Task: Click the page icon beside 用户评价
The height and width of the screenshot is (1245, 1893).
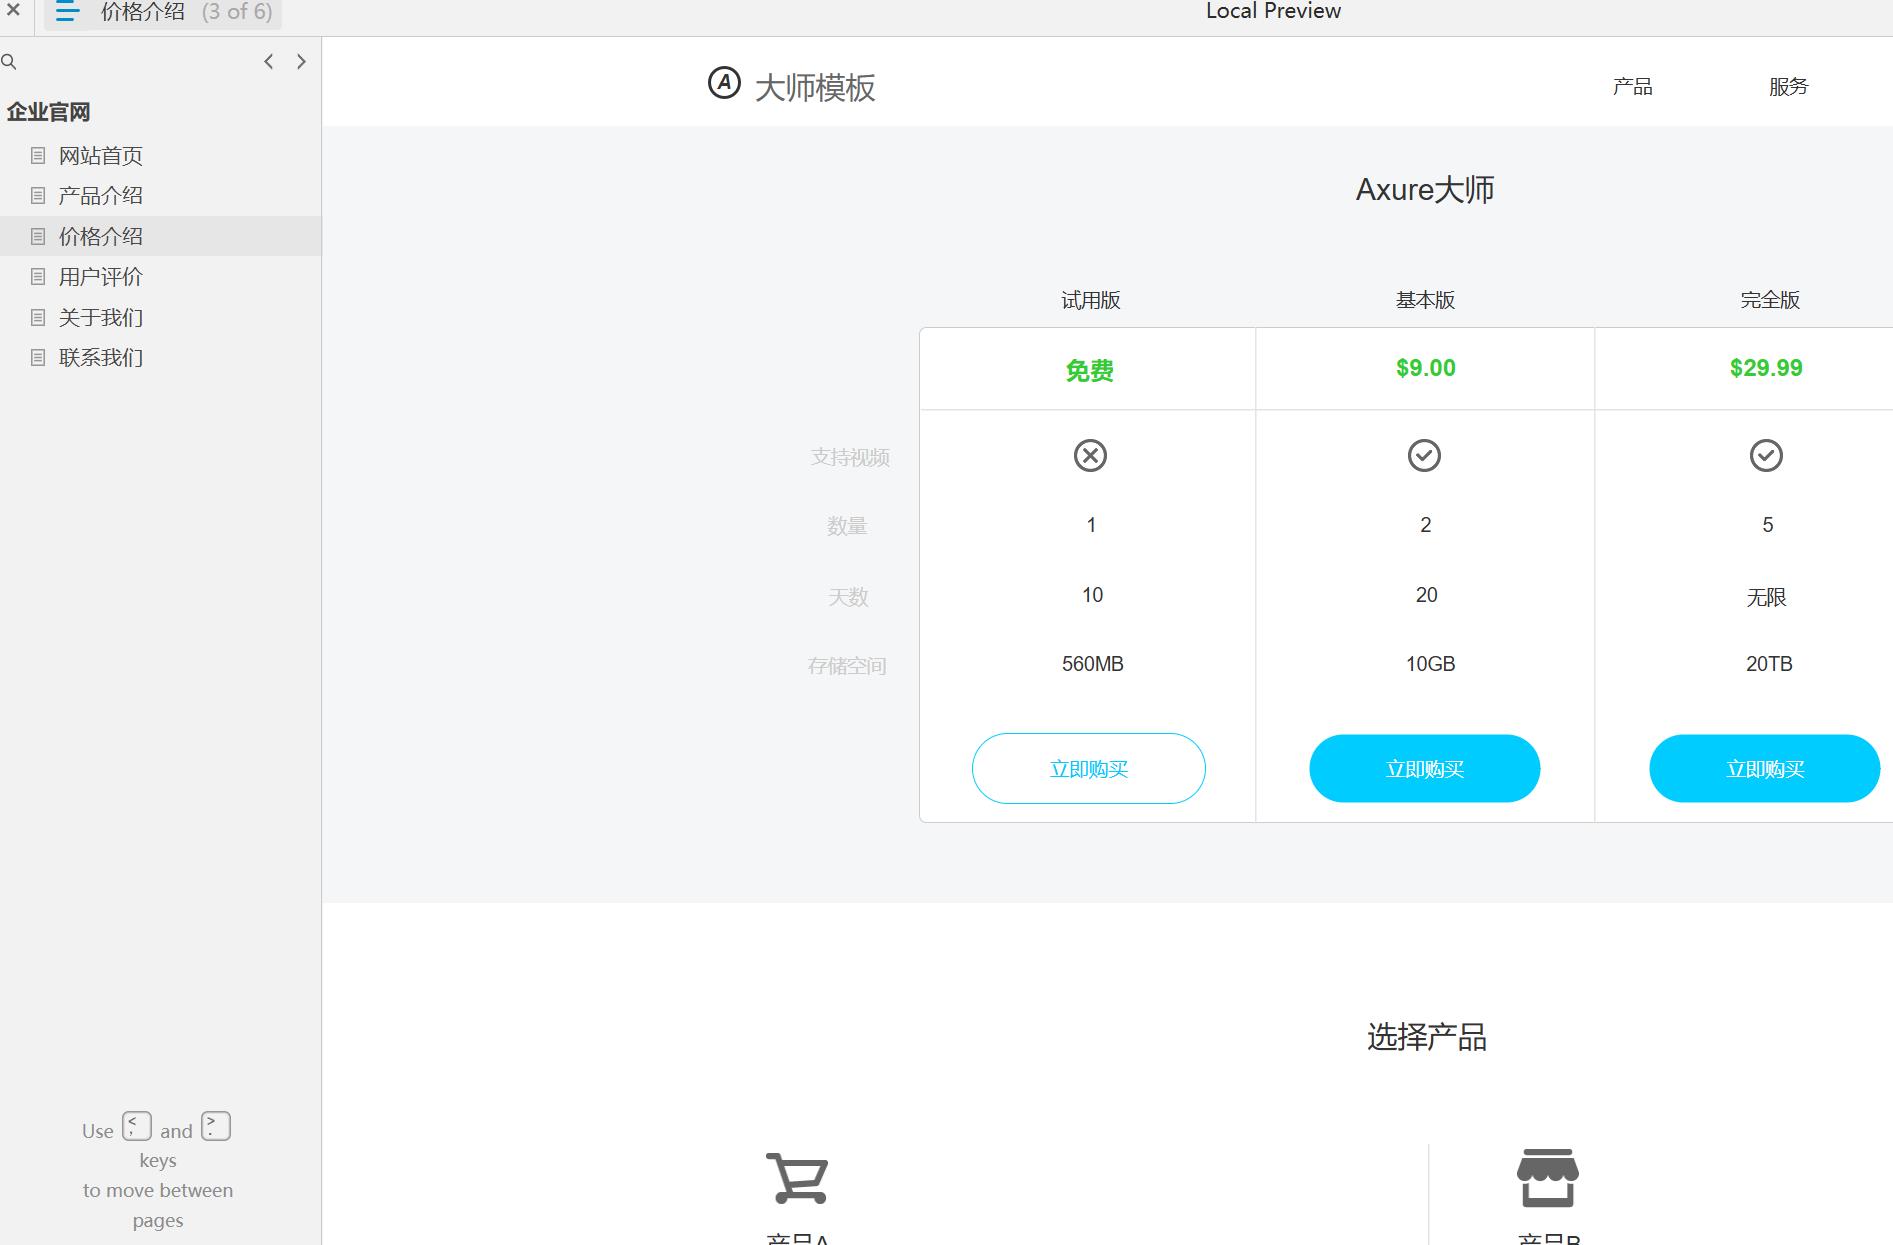Action: [x=38, y=276]
